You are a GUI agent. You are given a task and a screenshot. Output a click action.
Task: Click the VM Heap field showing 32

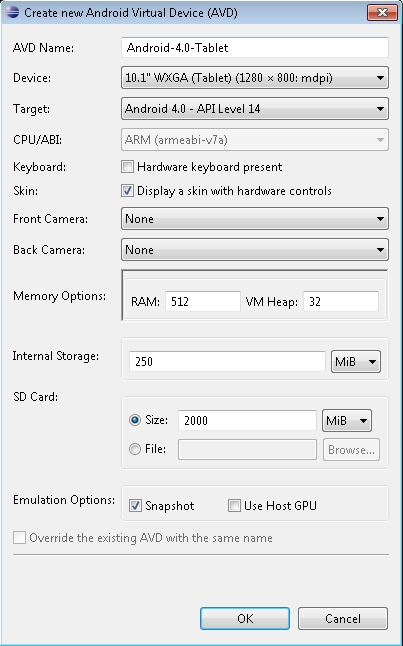(341, 302)
